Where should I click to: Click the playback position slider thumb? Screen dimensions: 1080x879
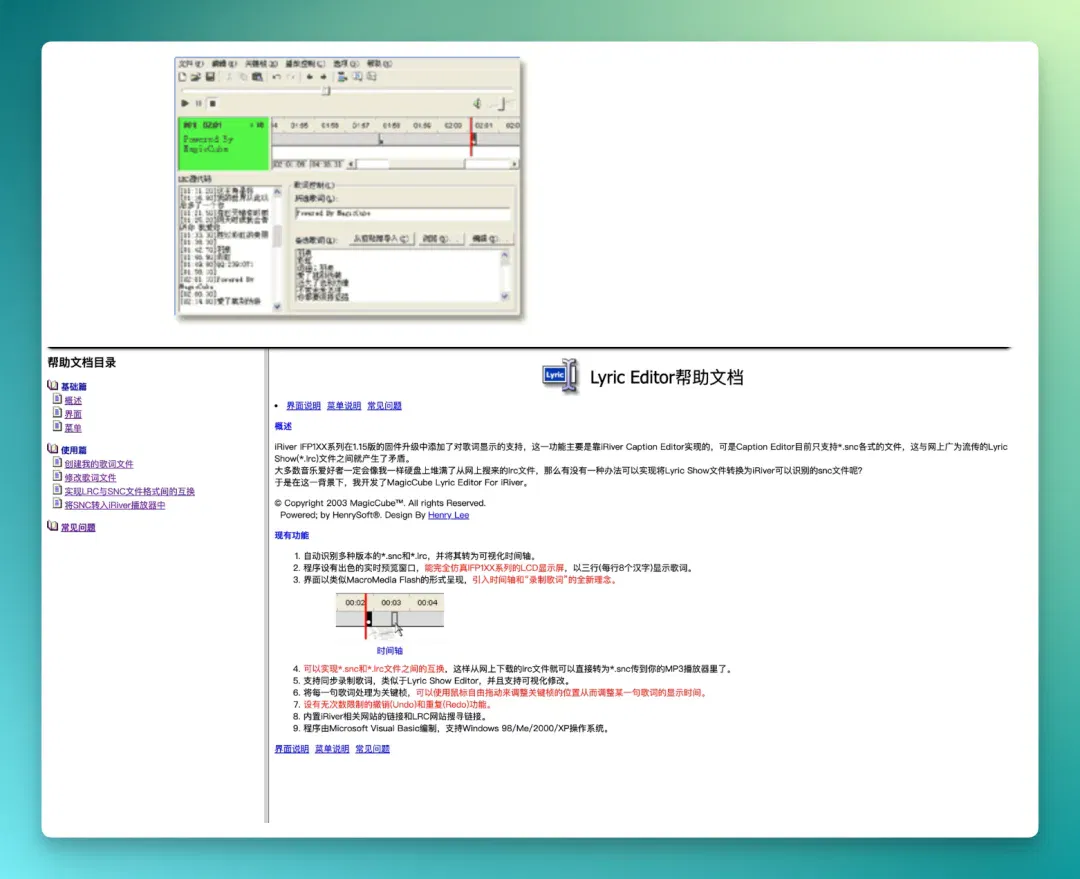coord(326,91)
